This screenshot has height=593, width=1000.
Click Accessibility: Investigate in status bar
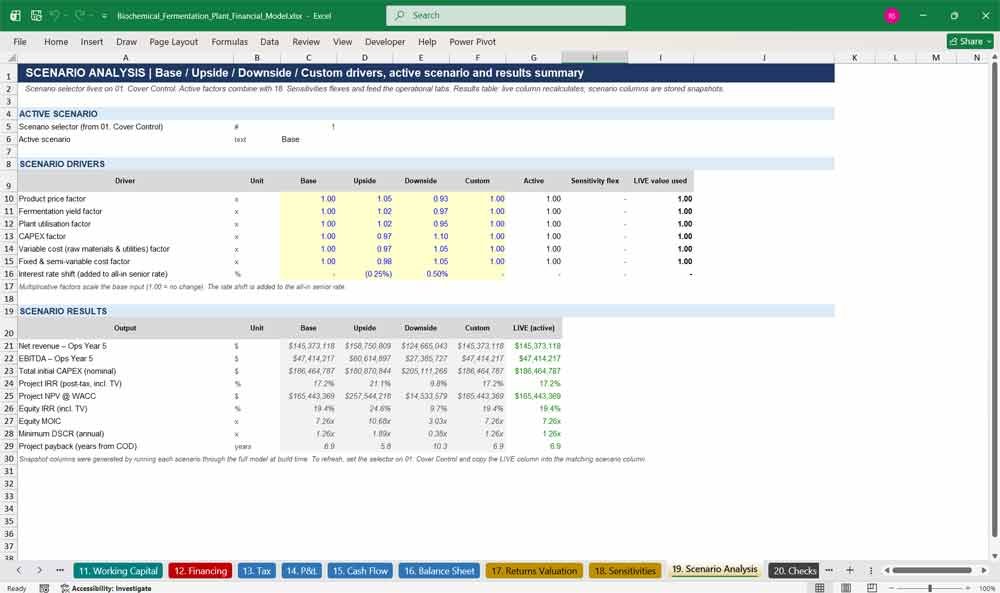(x=107, y=588)
